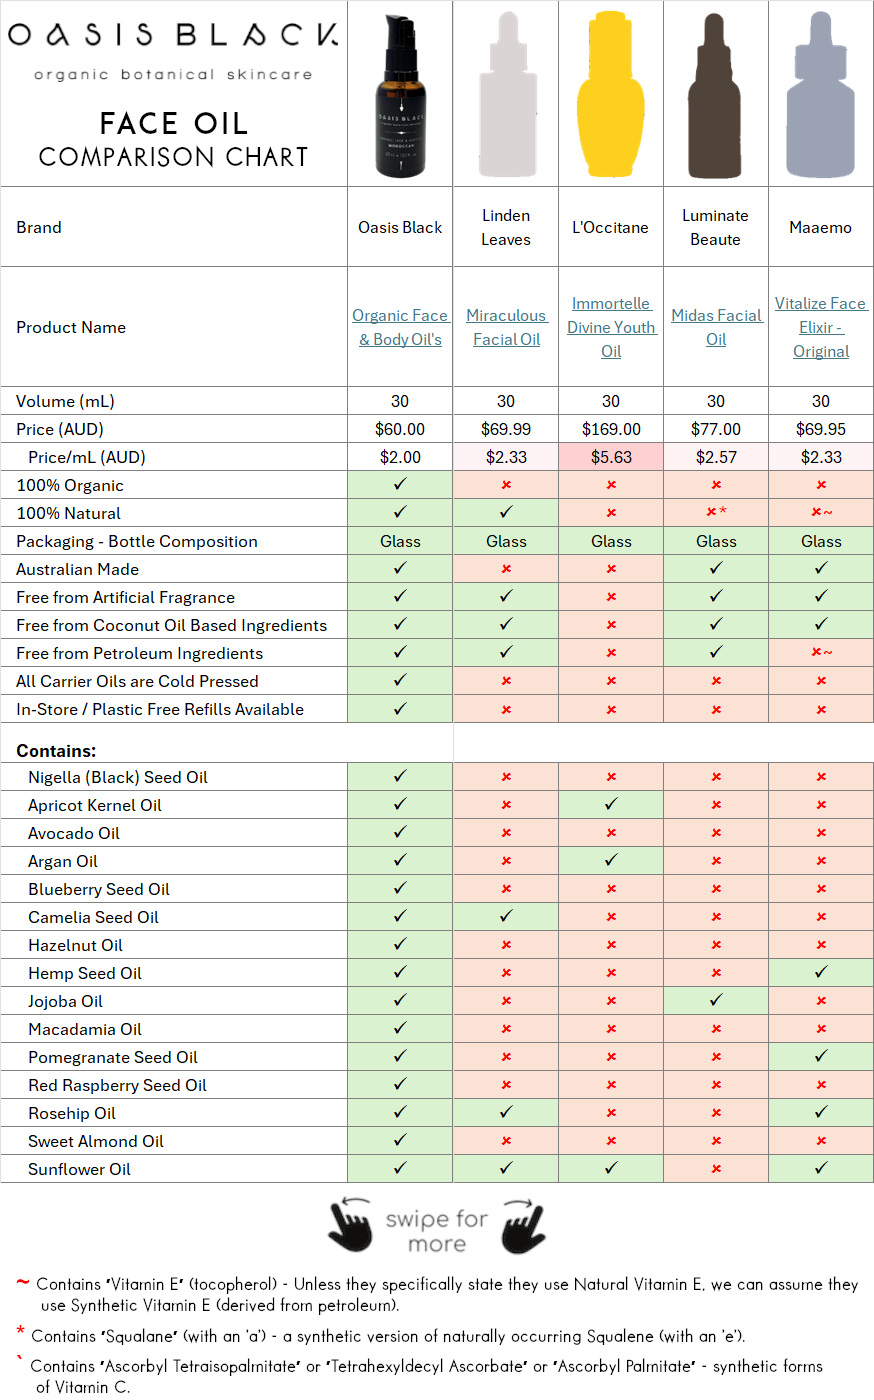Select the yellow L'Occitane bottle silhouette

(x=610, y=95)
